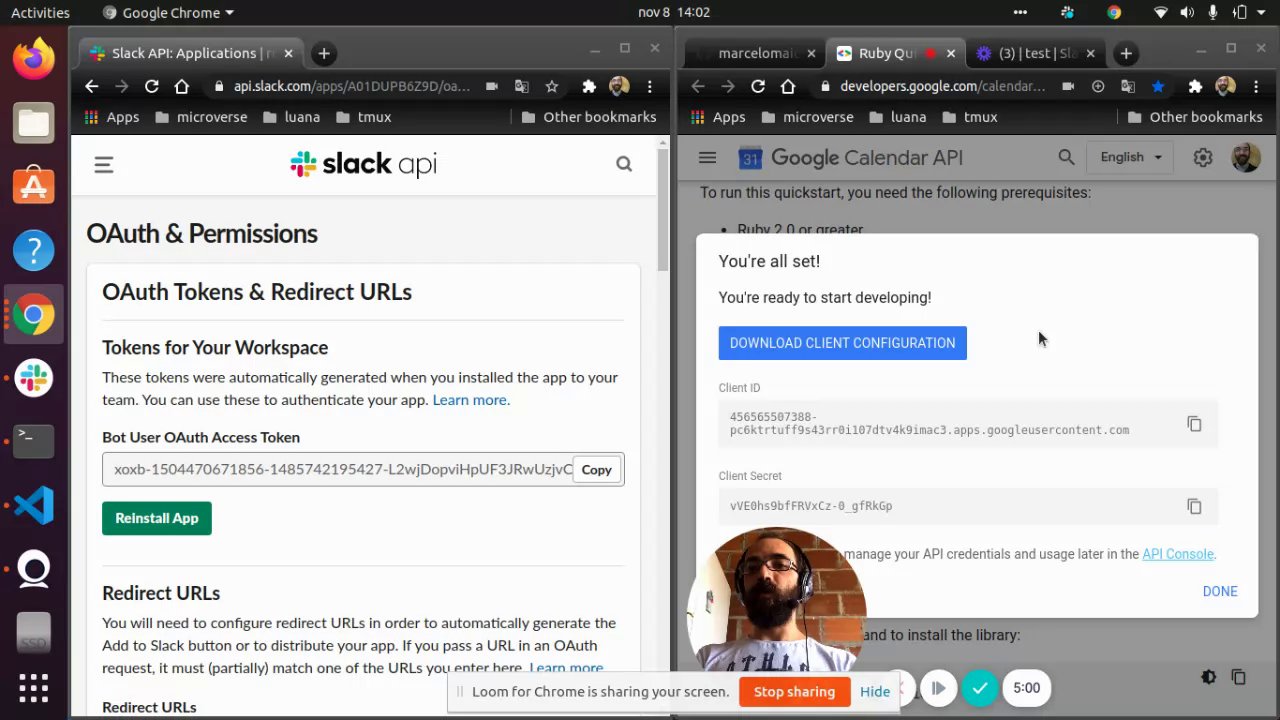The width and height of the screenshot is (1280, 720).
Task: Click translate icon in Slack address bar
Action: [522, 86]
